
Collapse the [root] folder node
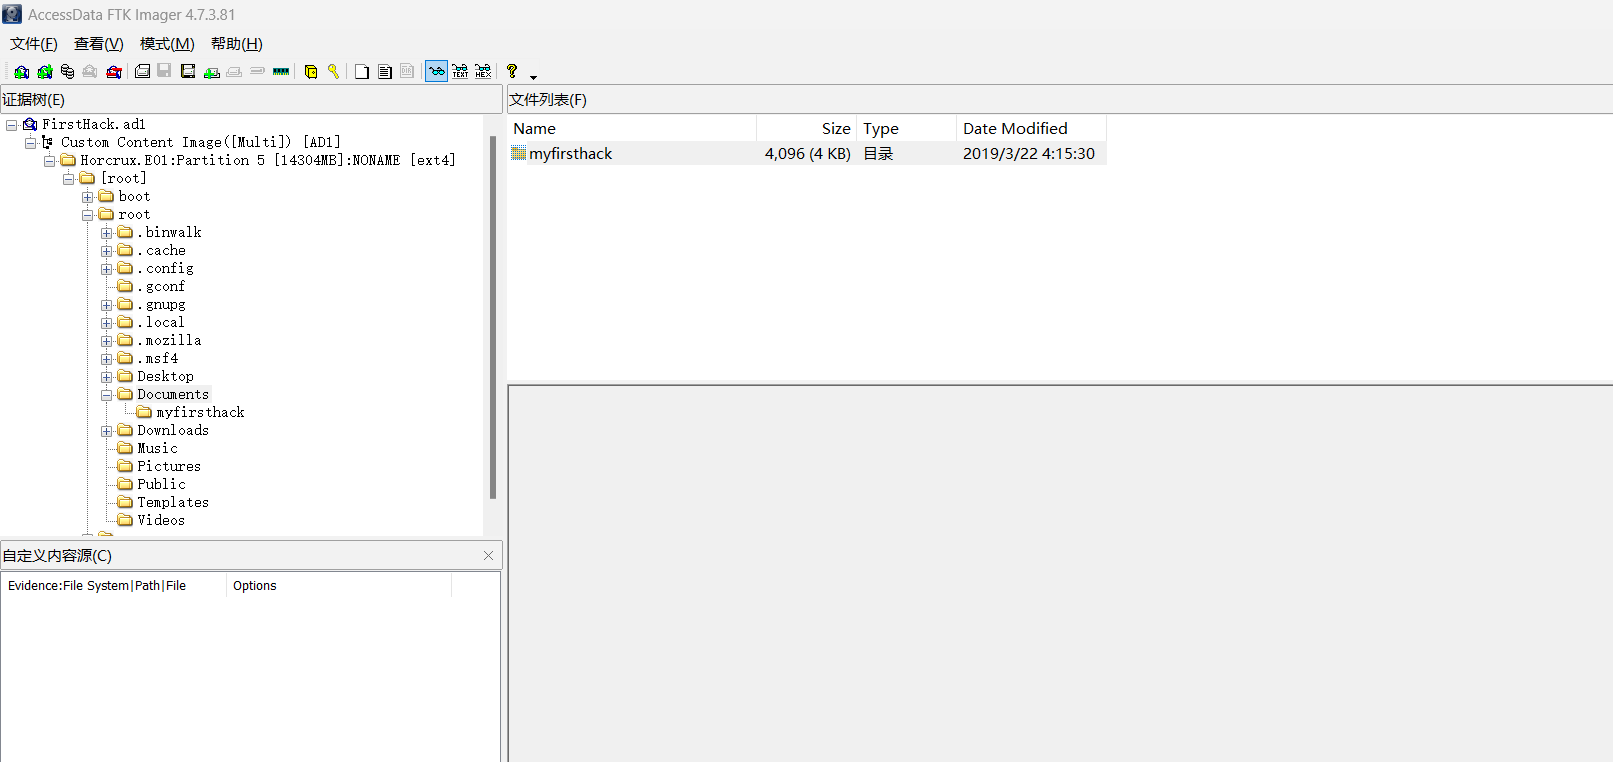tap(68, 179)
